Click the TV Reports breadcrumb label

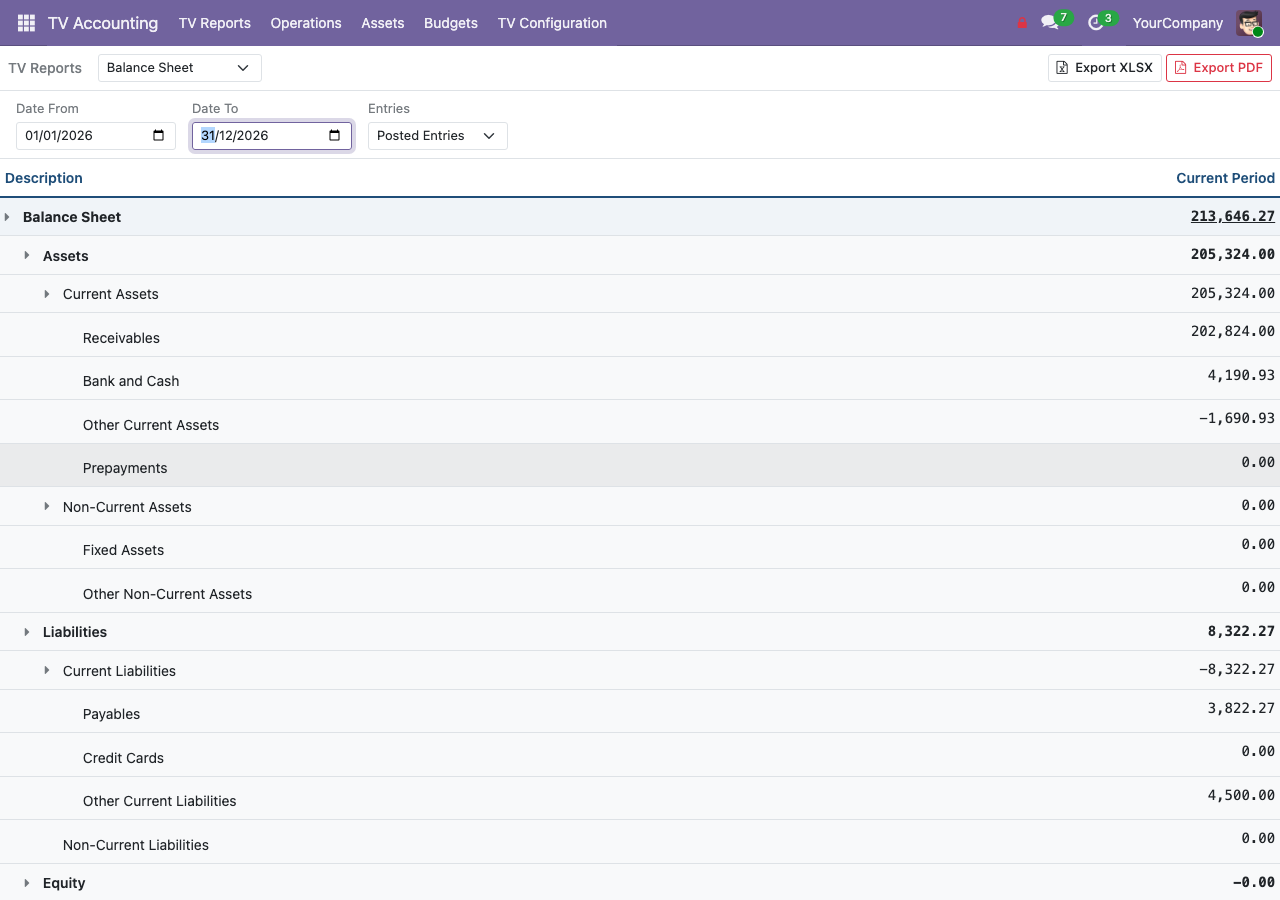click(45, 68)
